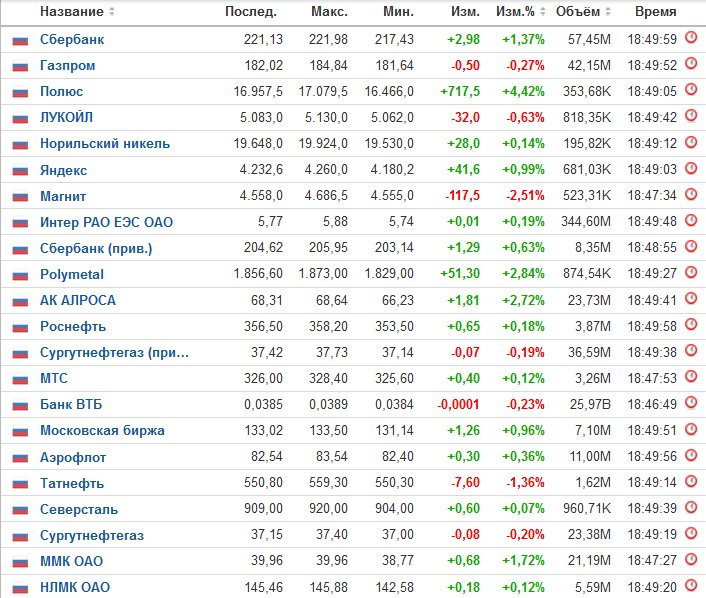
Task: Open the Polymetal stock link
Action: [72, 275]
